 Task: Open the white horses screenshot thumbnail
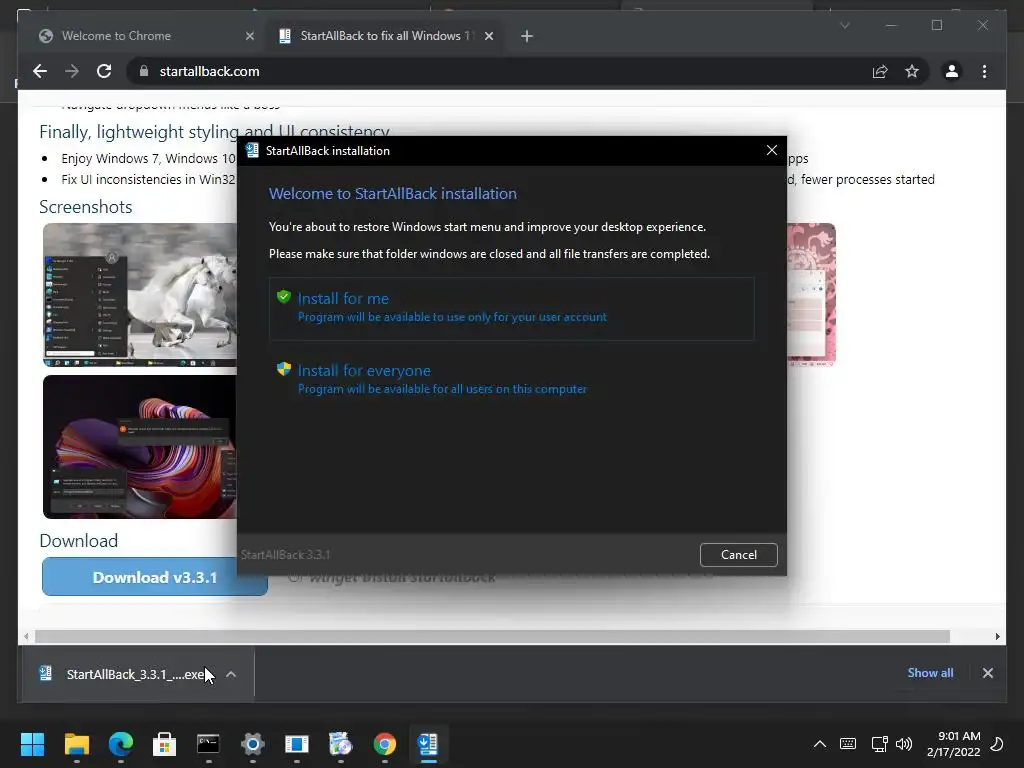(140, 295)
